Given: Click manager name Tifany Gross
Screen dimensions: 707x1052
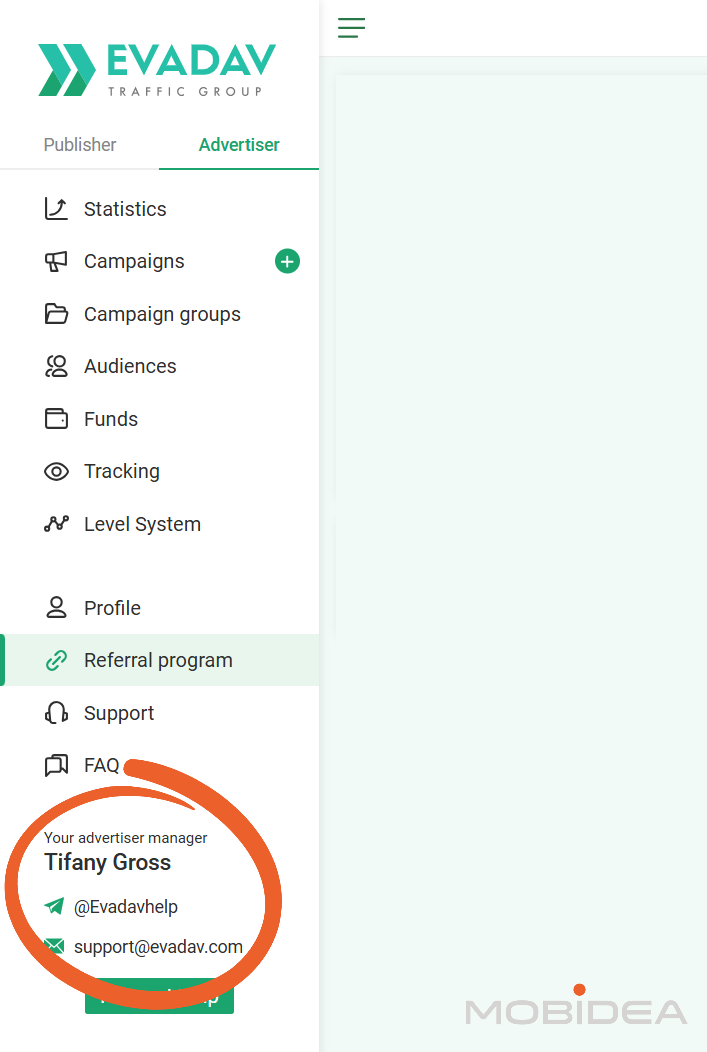Looking at the screenshot, I should tap(107, 862).
